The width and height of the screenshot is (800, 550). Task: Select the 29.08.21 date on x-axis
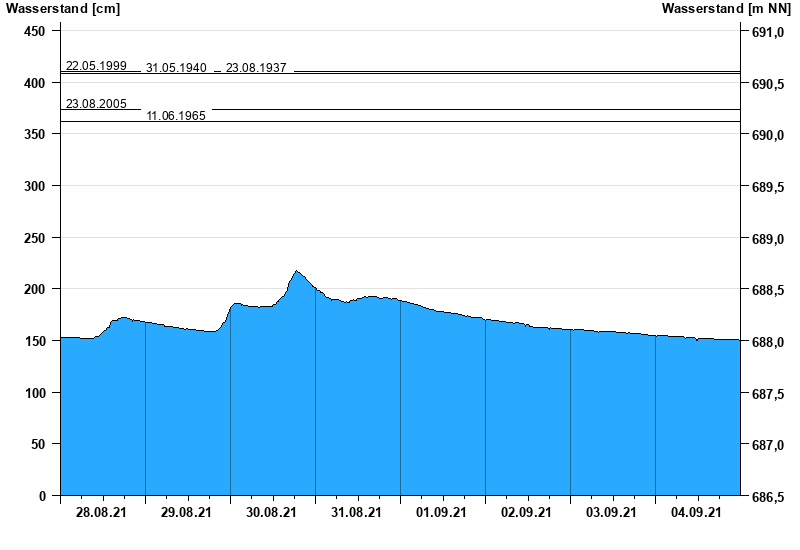tap(187, 513)
